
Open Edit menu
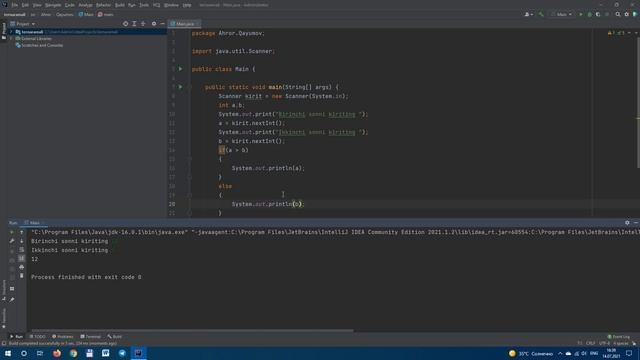[25, 5]
